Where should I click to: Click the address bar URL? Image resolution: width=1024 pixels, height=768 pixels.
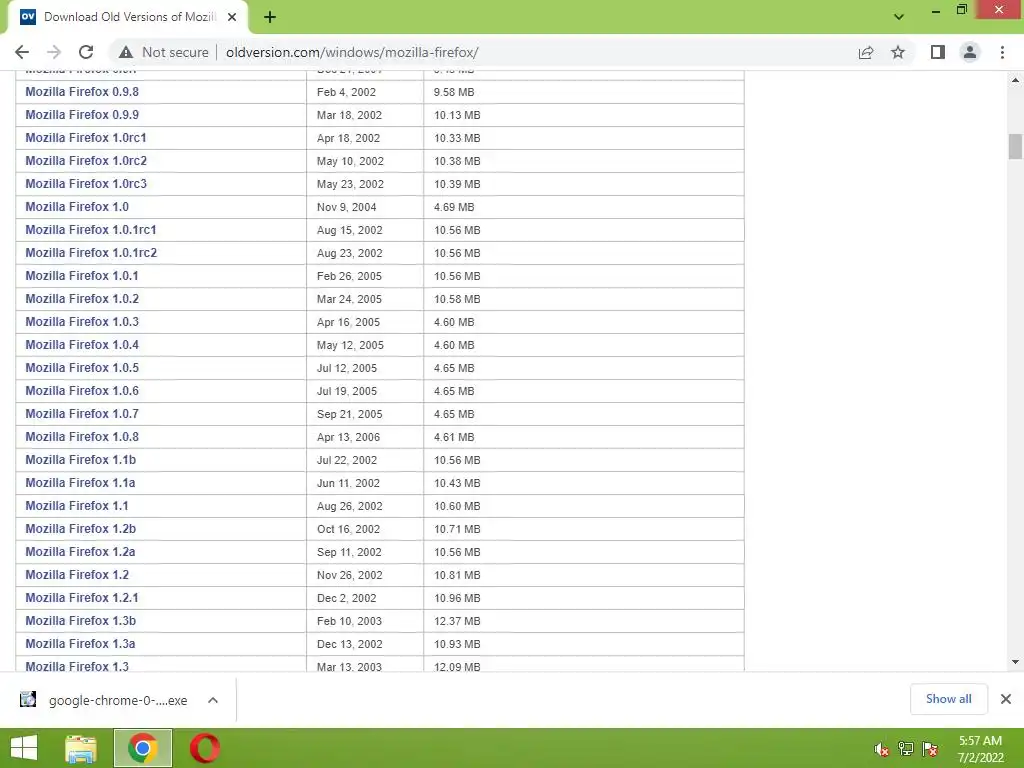click(x=352, y=52)
